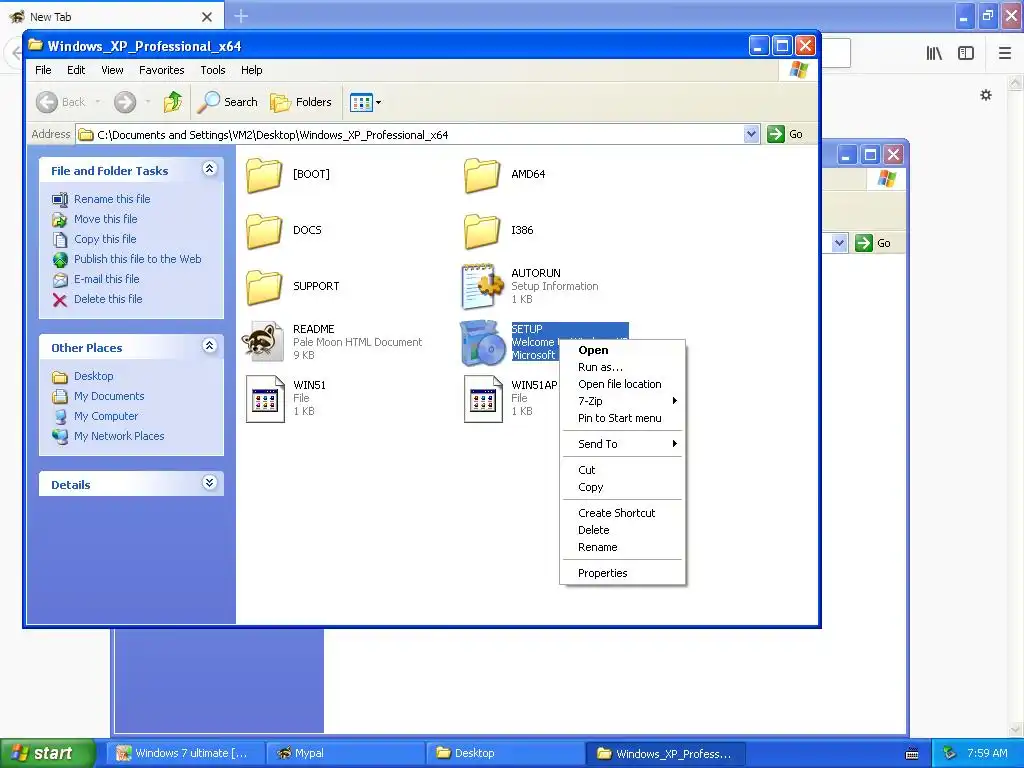This screenshot has height=768, width=1024.
Task: Choose Pin to Start menu entry
Action: click(622, 418)
